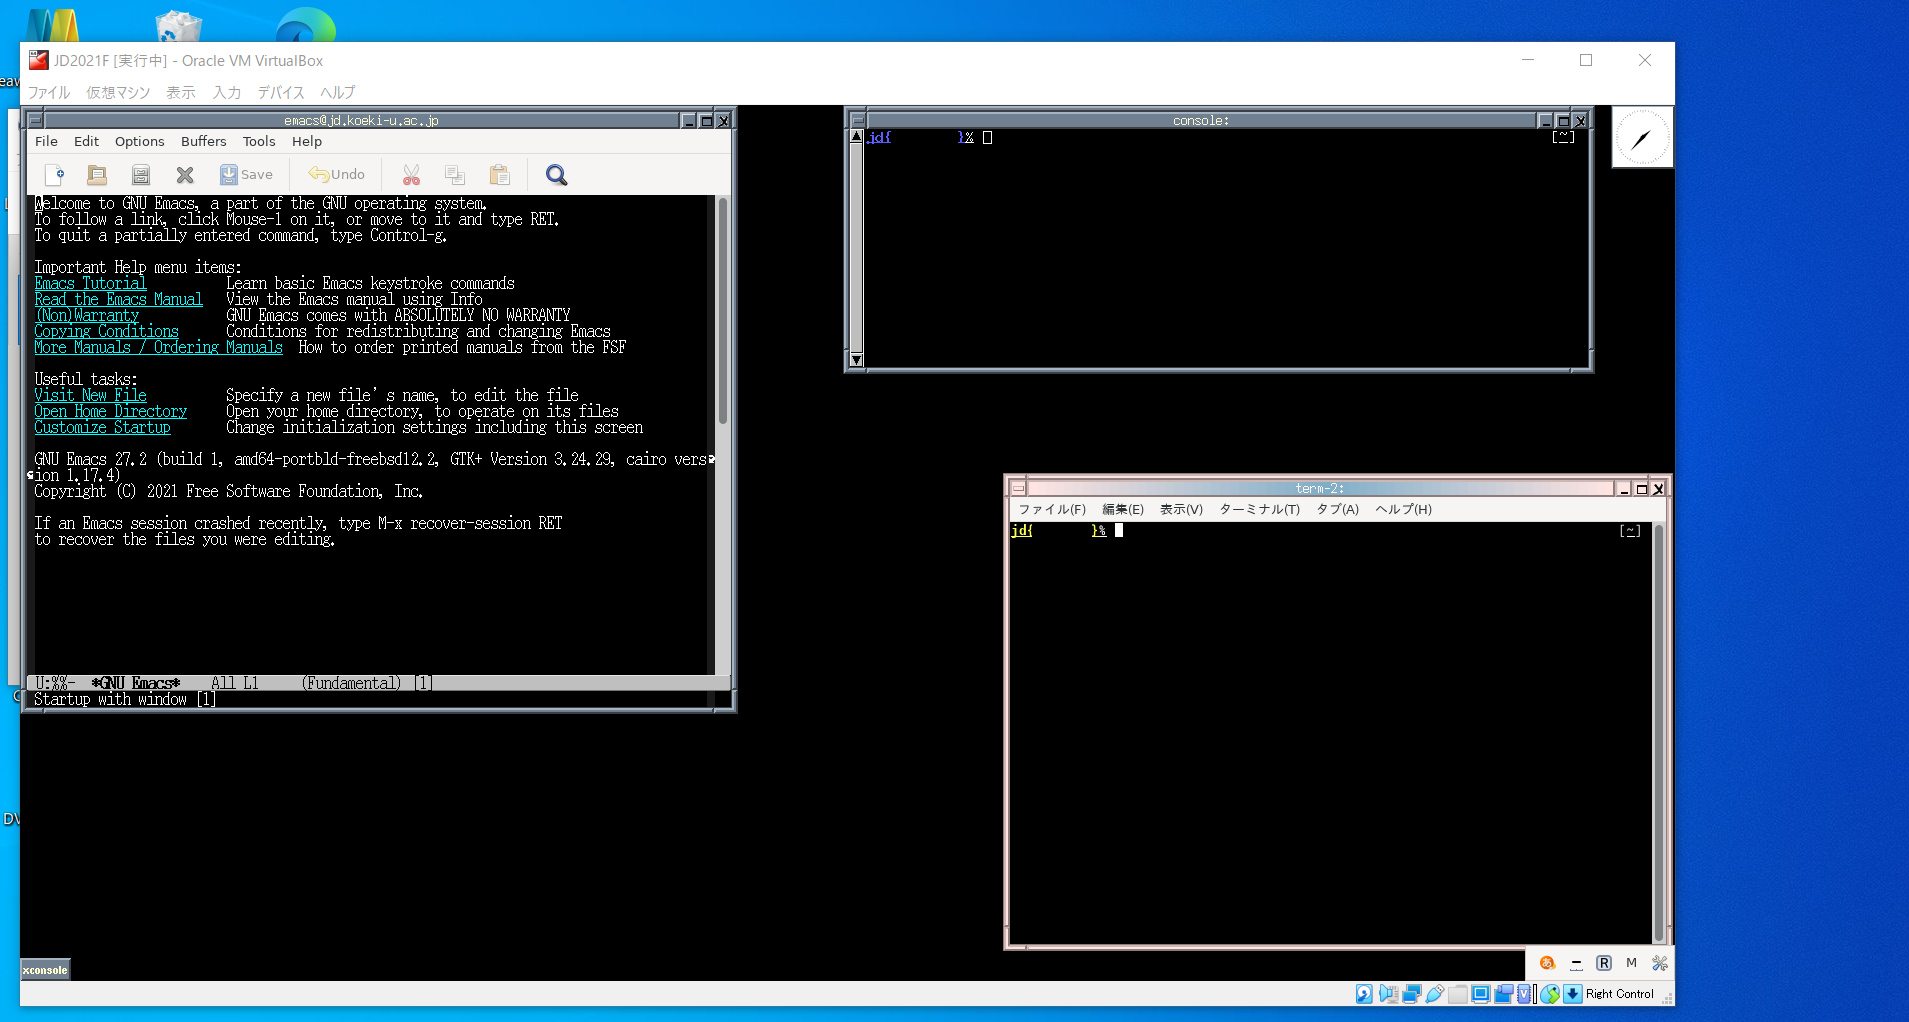Toggle the Japanese input mode indicator
The image size is (1909, 1022).
click(1547, 963)
